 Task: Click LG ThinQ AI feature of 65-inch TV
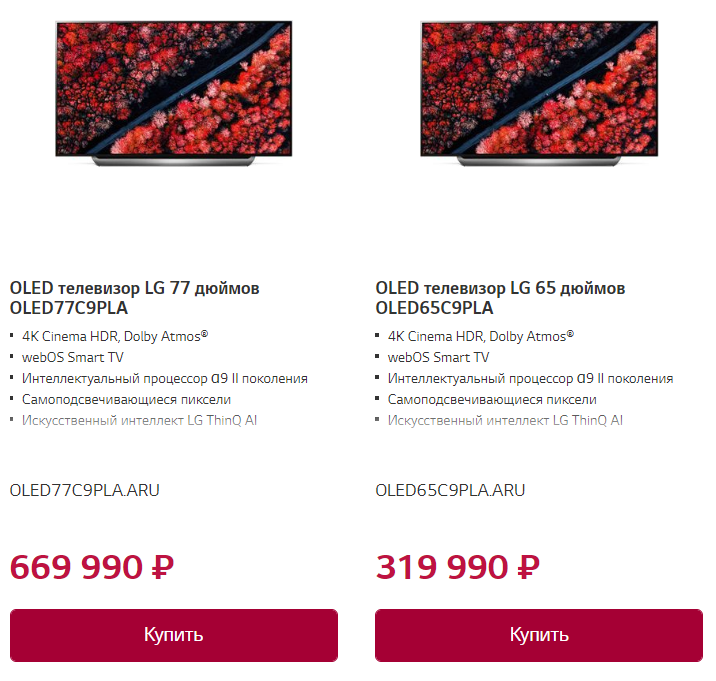coord(506,420)
